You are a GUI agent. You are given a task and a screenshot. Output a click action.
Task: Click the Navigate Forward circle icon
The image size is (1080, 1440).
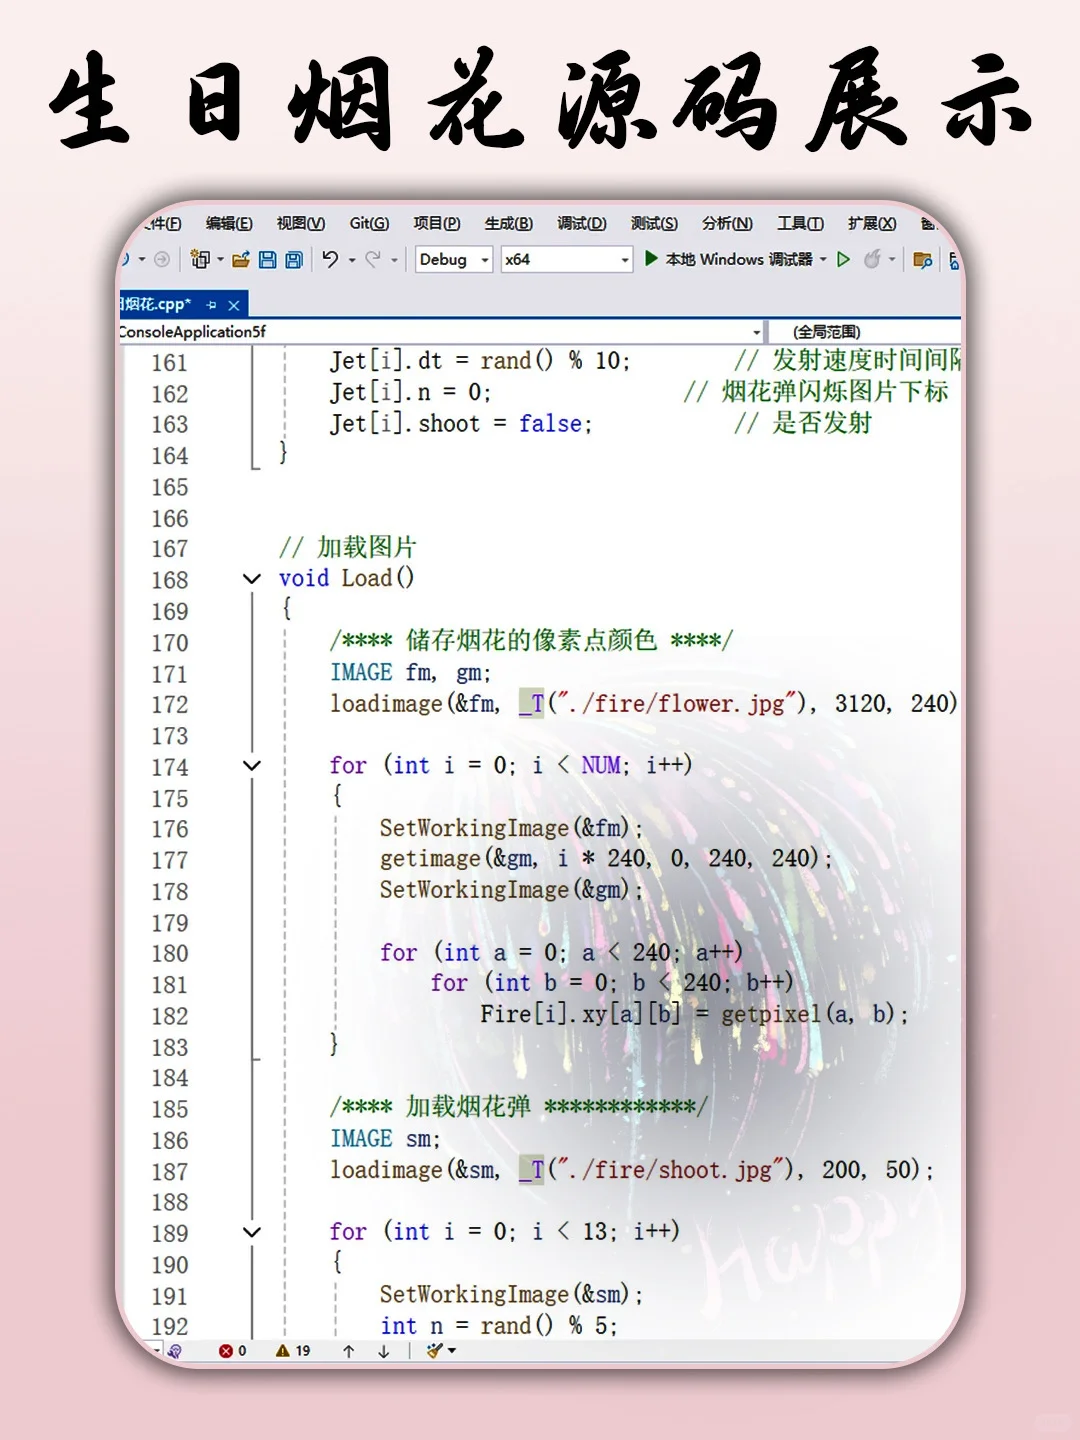pyautogui.click(x=161, y=260)
